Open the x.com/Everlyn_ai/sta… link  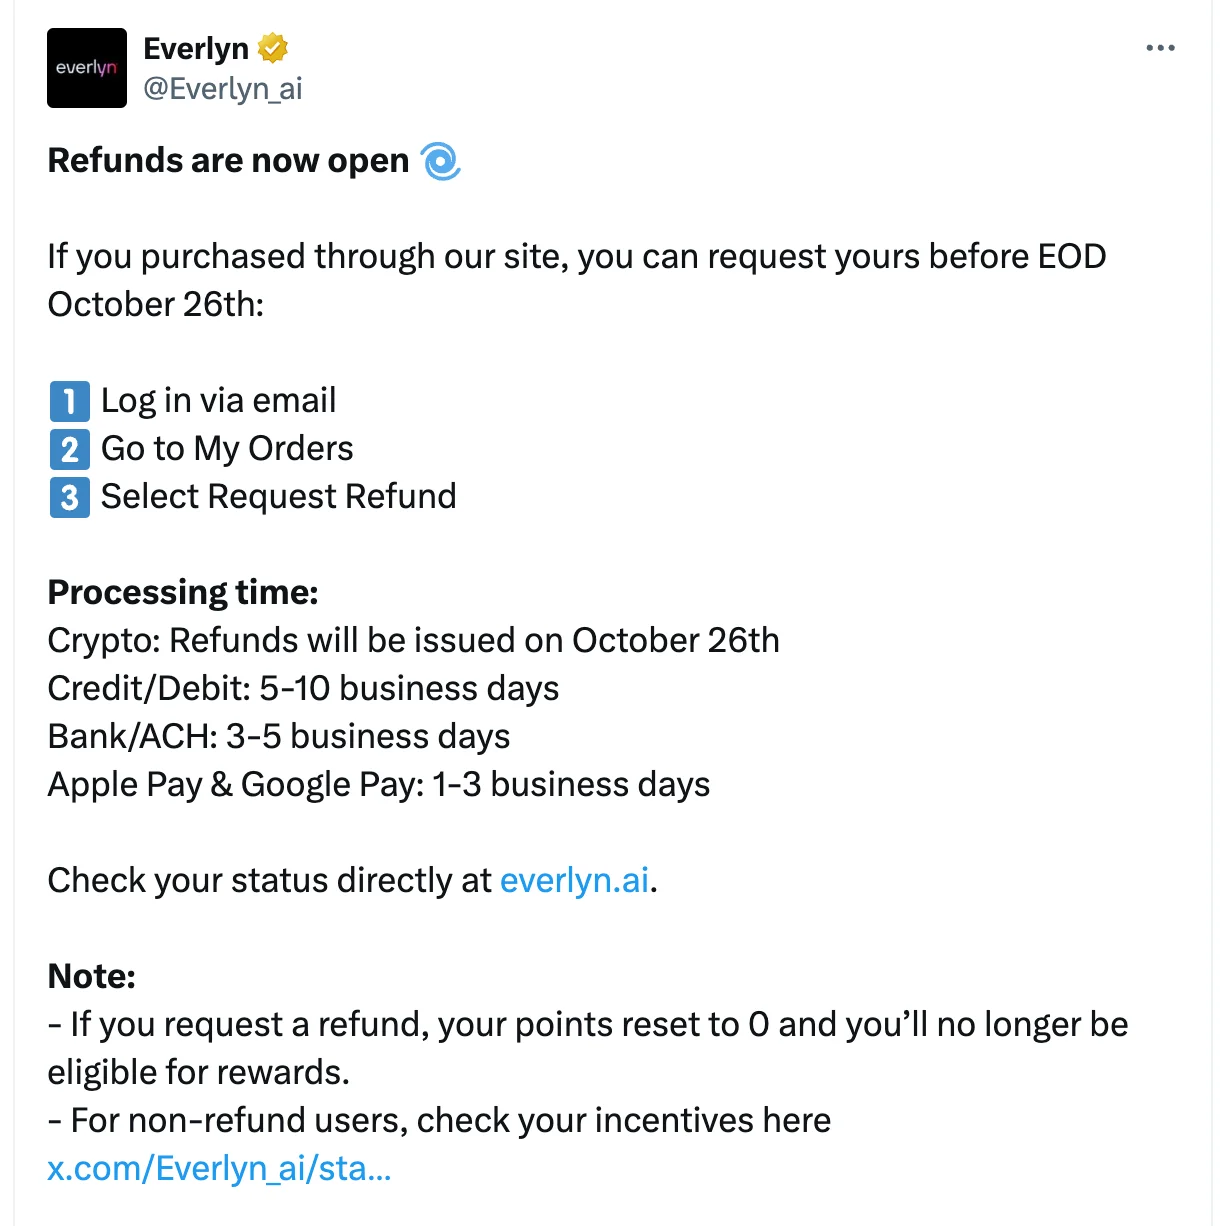[x=219, y=1168]
